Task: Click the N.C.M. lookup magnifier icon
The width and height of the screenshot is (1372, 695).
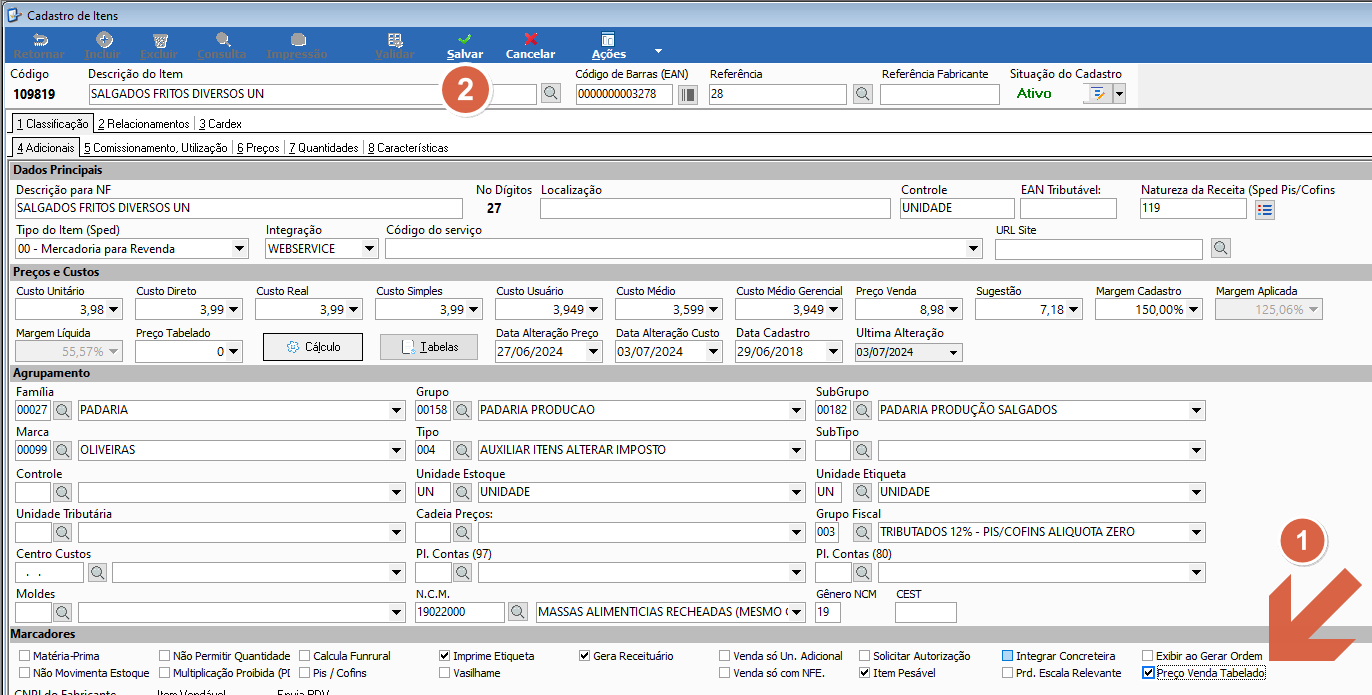Action: [x=517, y=611]
